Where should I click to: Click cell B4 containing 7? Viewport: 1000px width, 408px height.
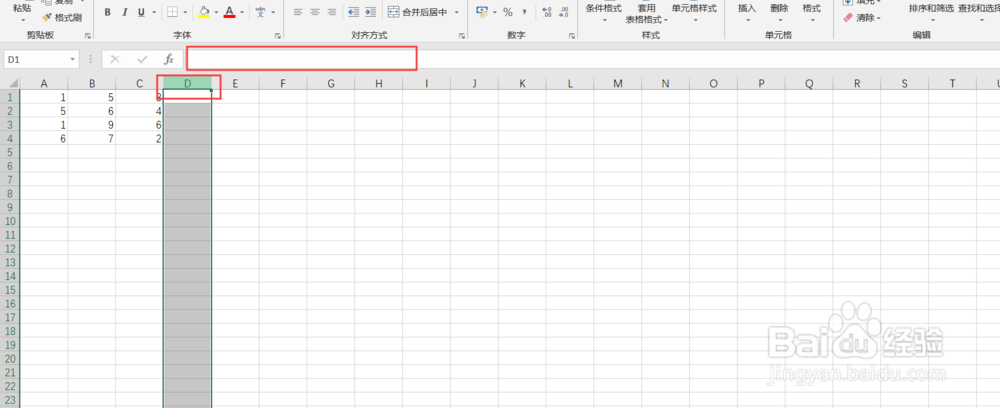tap(92, 138)
